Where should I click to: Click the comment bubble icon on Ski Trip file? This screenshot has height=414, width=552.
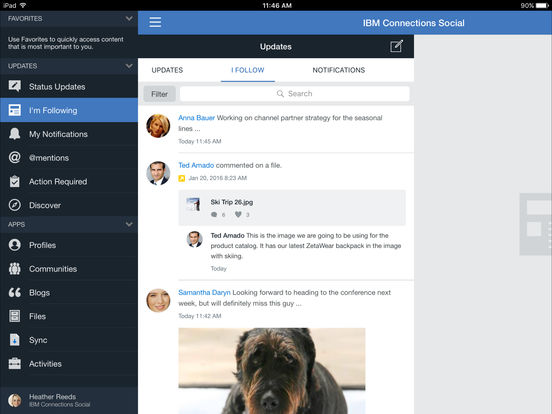[x=214, y=214]
